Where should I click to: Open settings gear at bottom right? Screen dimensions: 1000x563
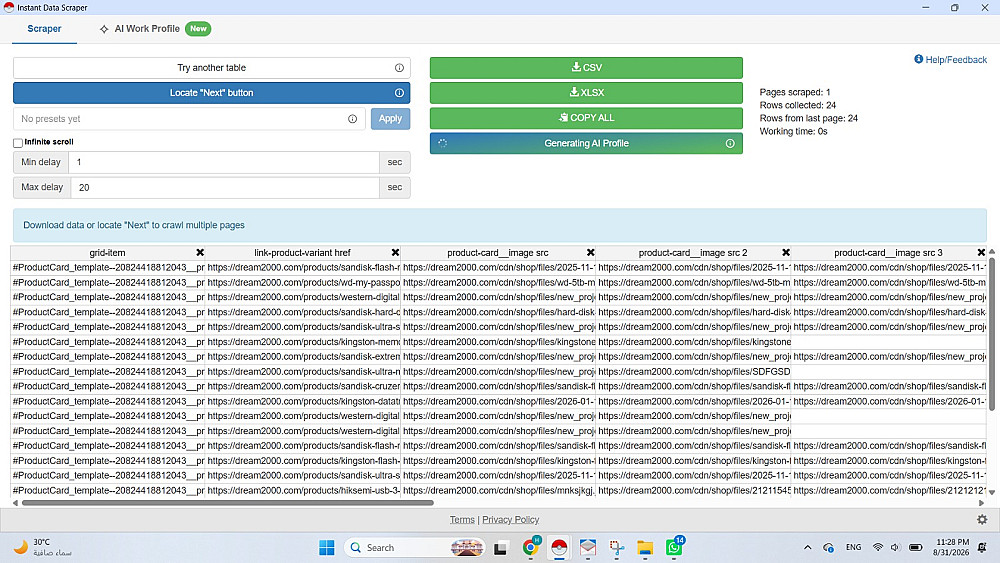tap(982, 520)
